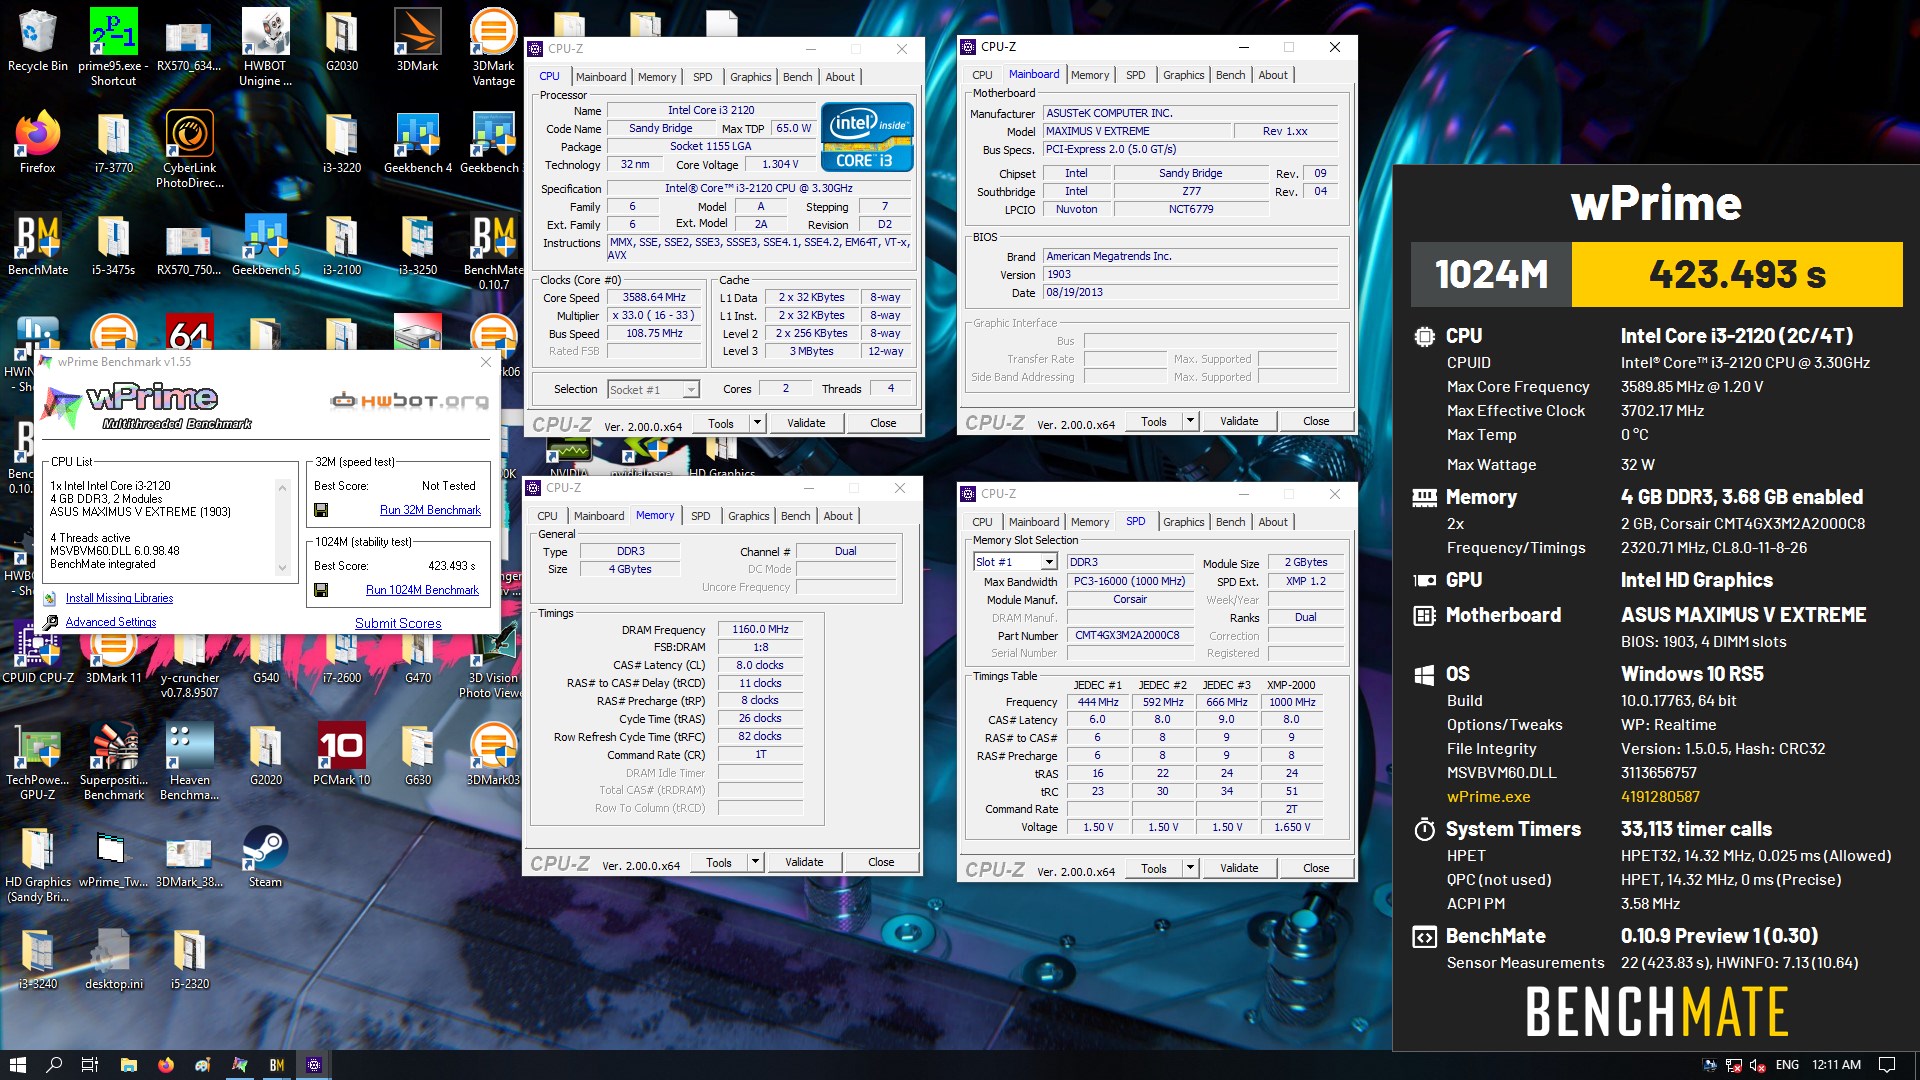1920x1080 pixels.
Task: Click the 423.493 s result in BenchMate
Action: pyautogui.click(x=1737, y=274)
